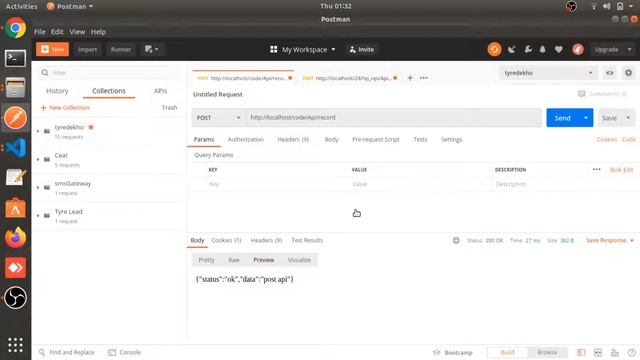Open the request Body tab
640x360 pixels.
click(331, 140)
